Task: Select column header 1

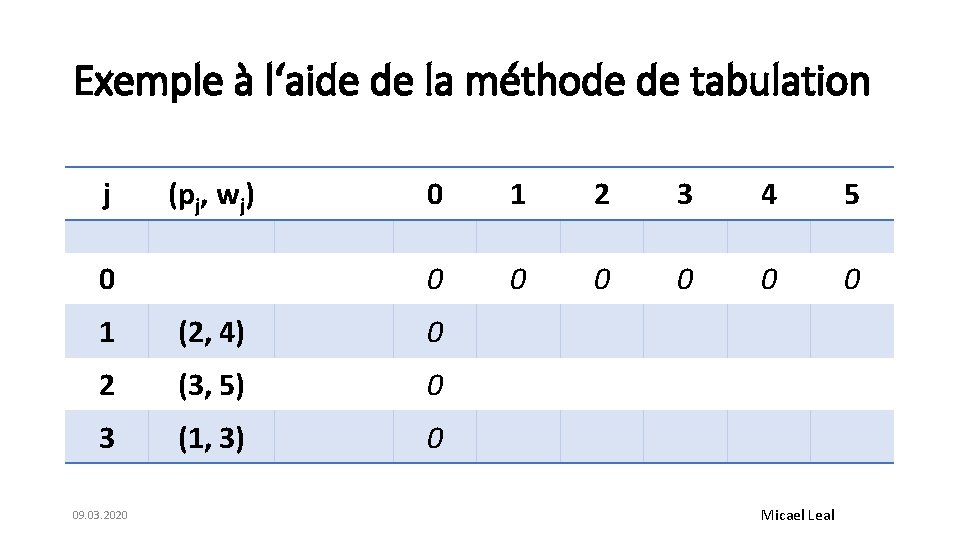Action: click(518, 195)
